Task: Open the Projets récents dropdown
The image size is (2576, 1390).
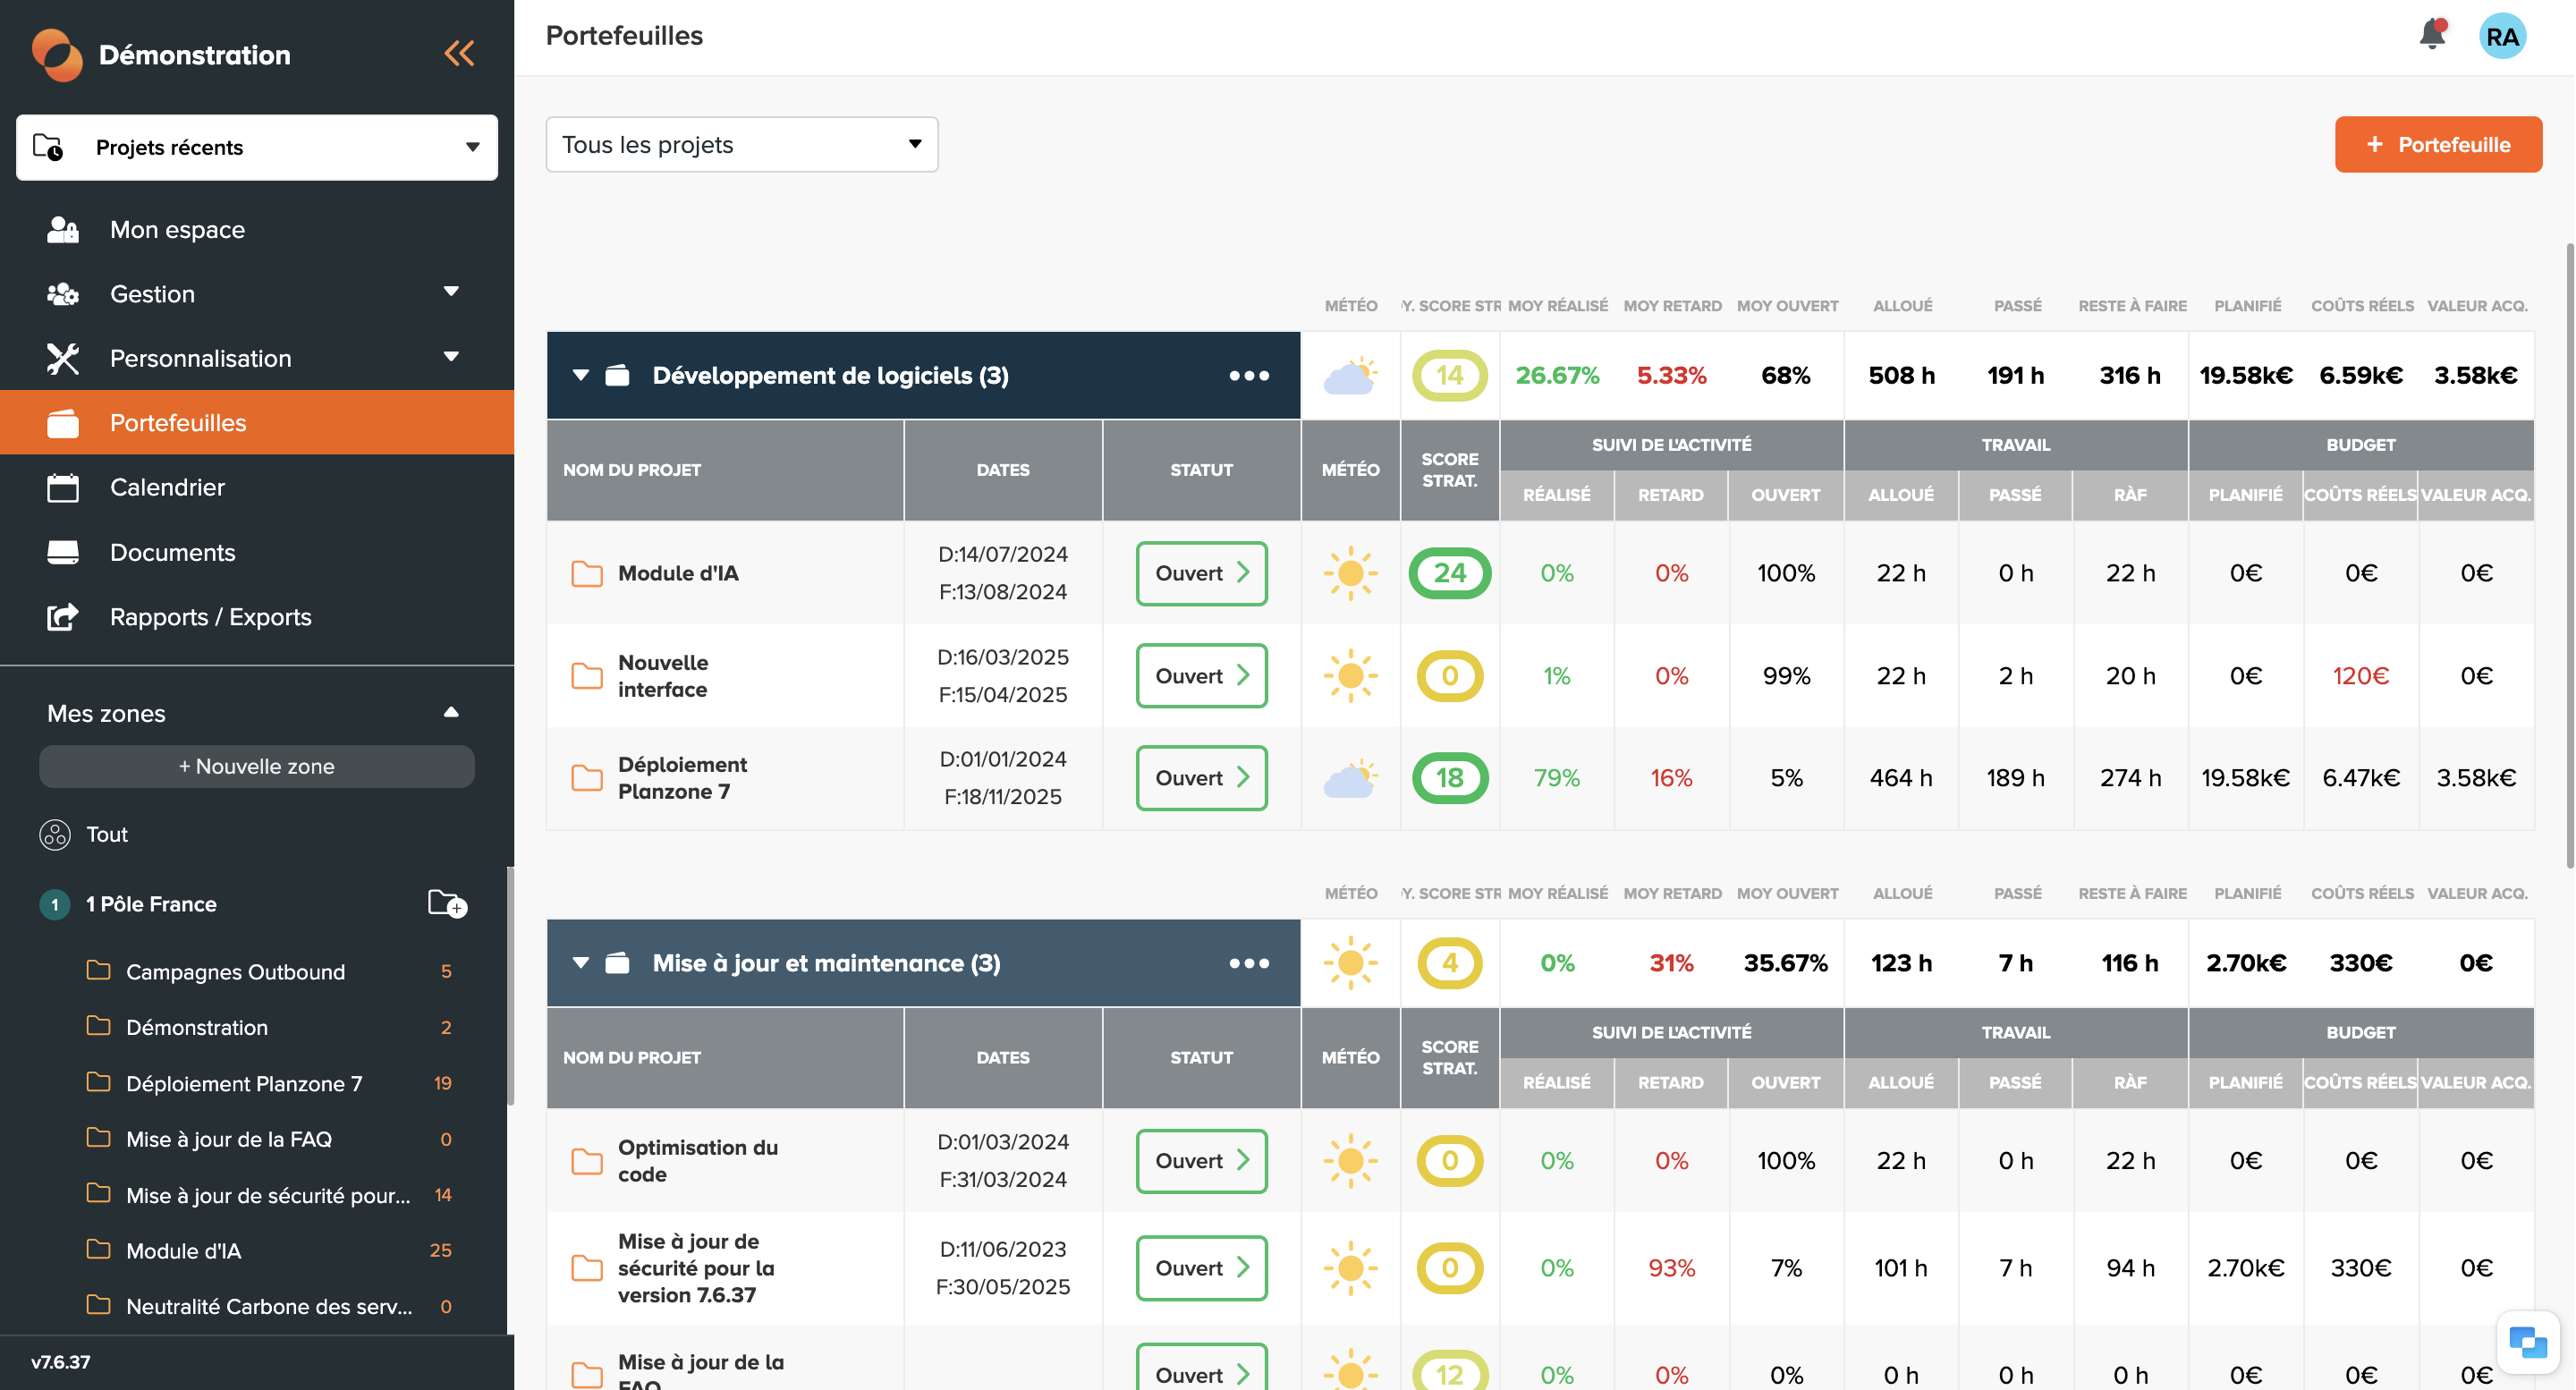Action: click(257, 148)
